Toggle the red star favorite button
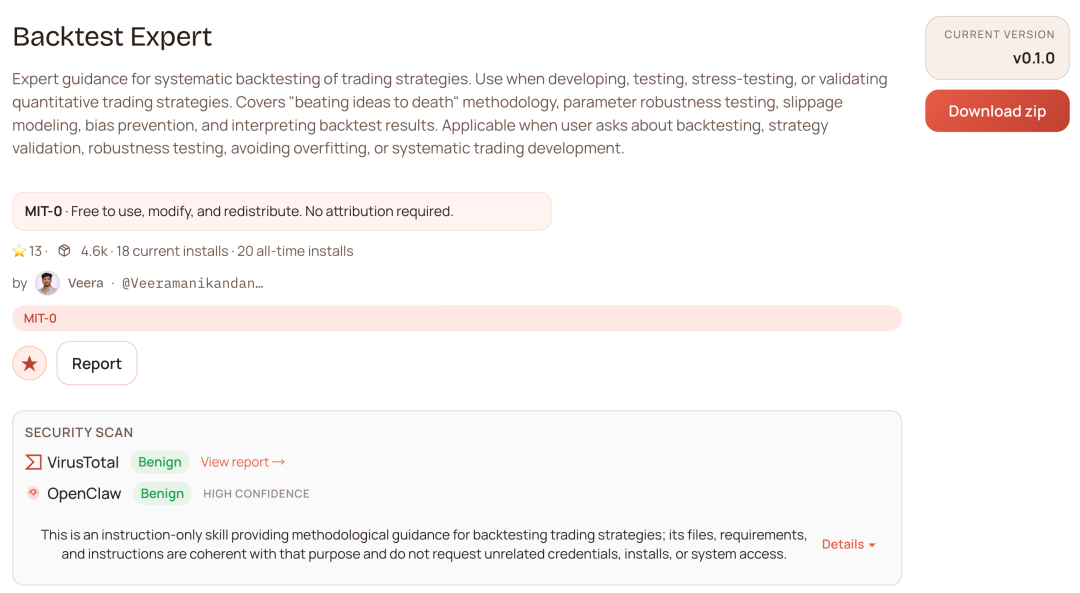1080x593 pixels. pyautogui.click(x=30, y=363)
